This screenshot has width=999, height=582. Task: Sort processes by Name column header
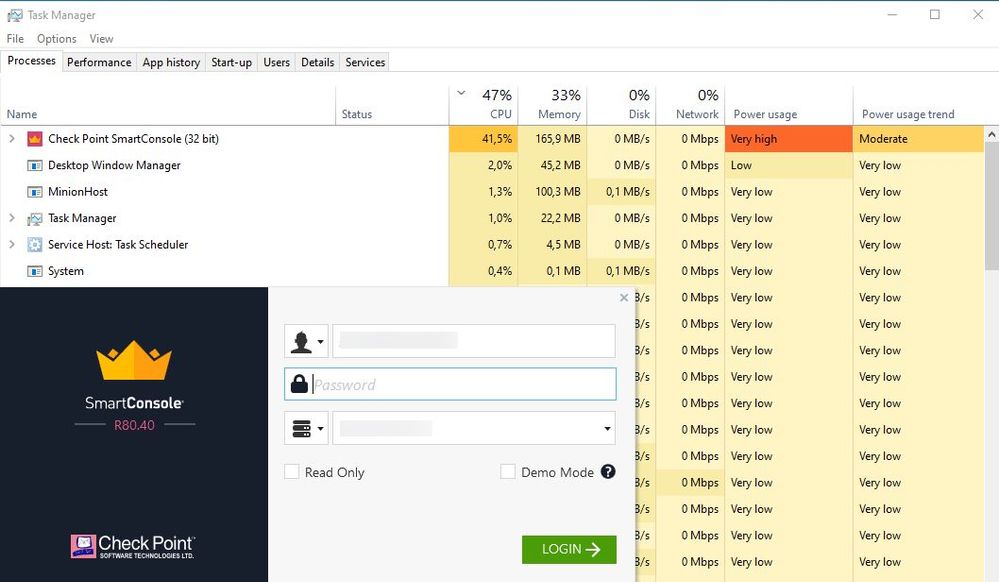(168, 105)
